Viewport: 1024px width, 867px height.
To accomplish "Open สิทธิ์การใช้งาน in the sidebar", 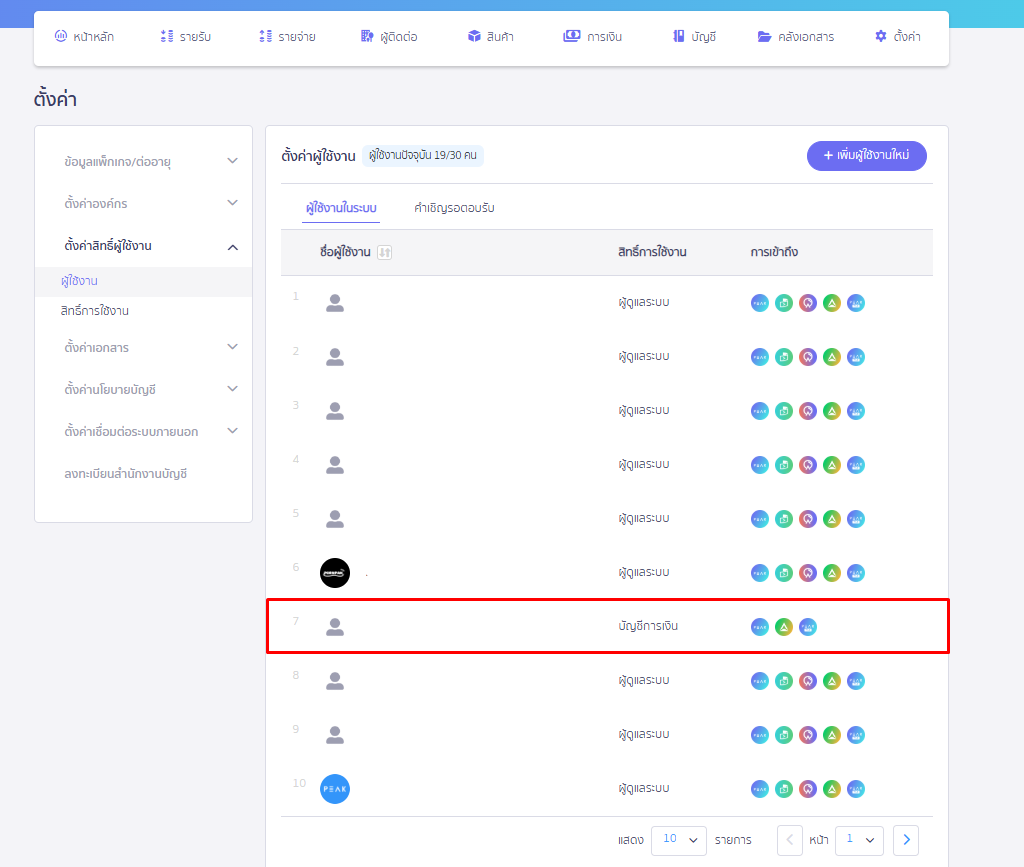I will [x=95, y=311].
